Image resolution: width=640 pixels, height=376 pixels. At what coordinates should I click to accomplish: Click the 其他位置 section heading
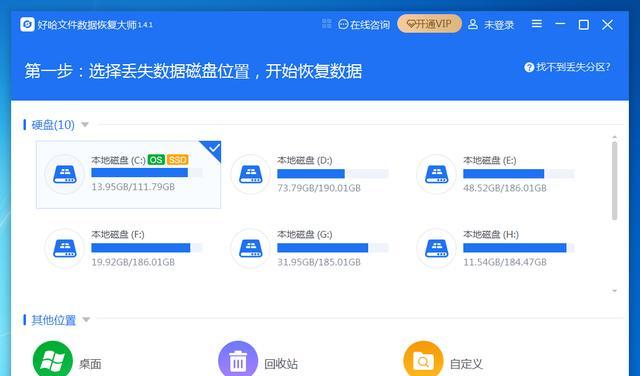53,320
